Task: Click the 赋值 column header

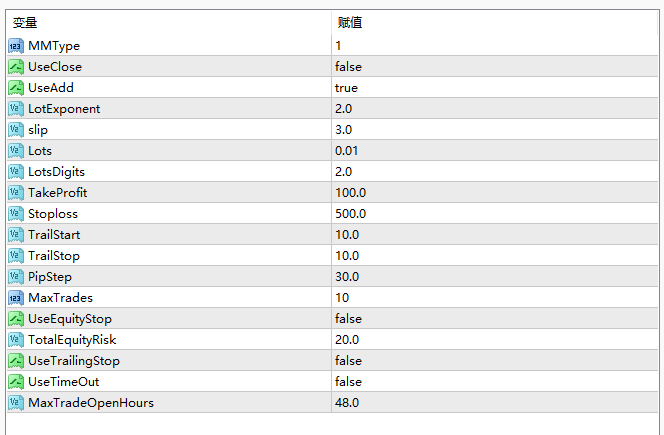Action: [350, 22]
